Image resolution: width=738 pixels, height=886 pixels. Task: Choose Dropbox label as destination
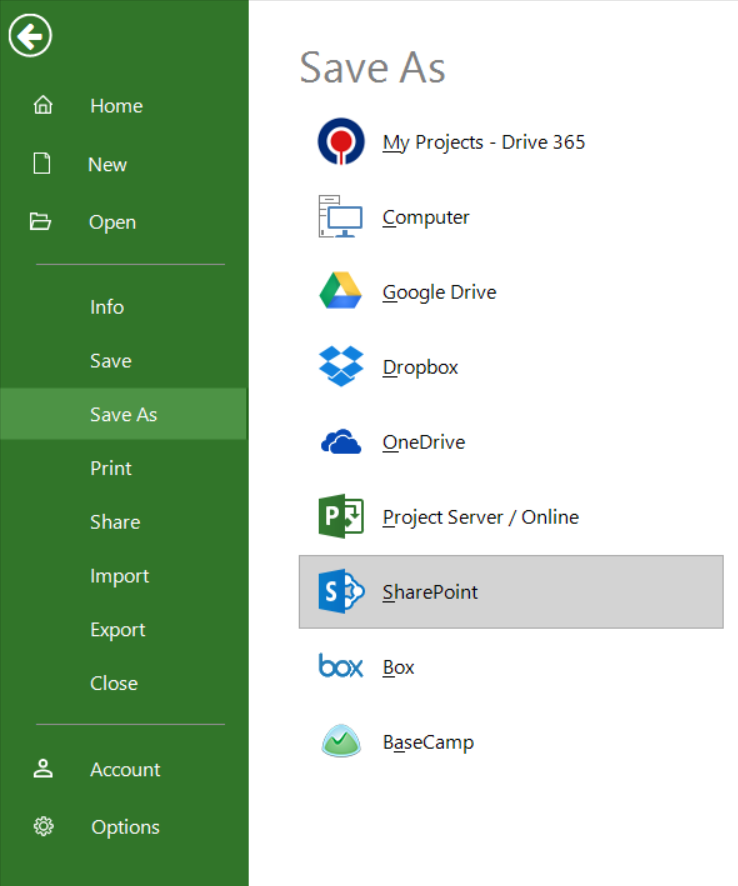pos(420,368)
